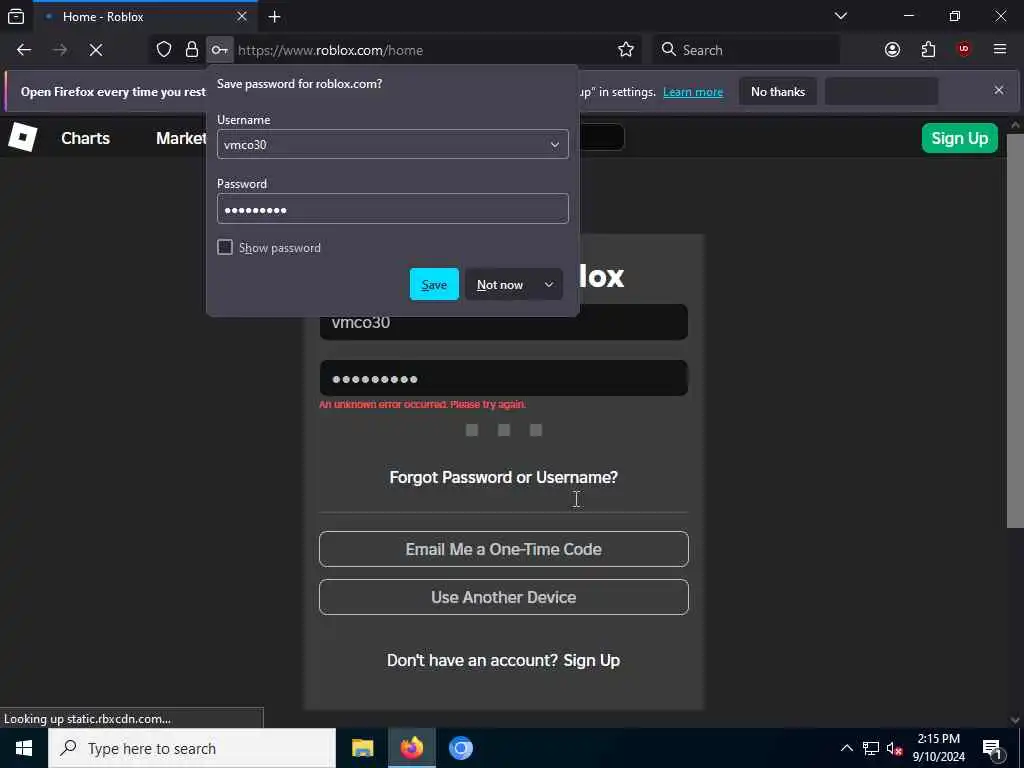
Task: Click the Firefox taskbar icon
Action: pos(411,748)
